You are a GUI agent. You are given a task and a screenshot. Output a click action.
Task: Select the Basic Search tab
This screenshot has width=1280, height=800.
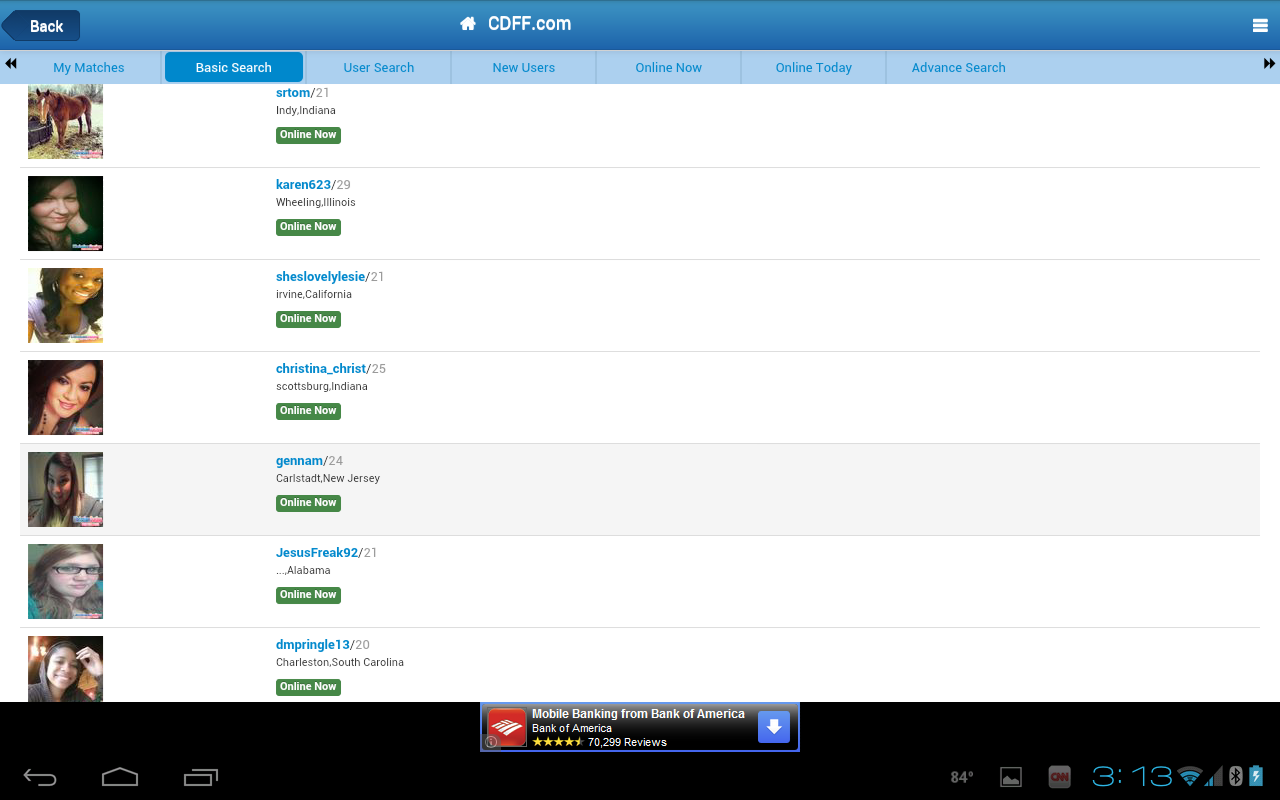pyautogui.click(x=234, y=67)
